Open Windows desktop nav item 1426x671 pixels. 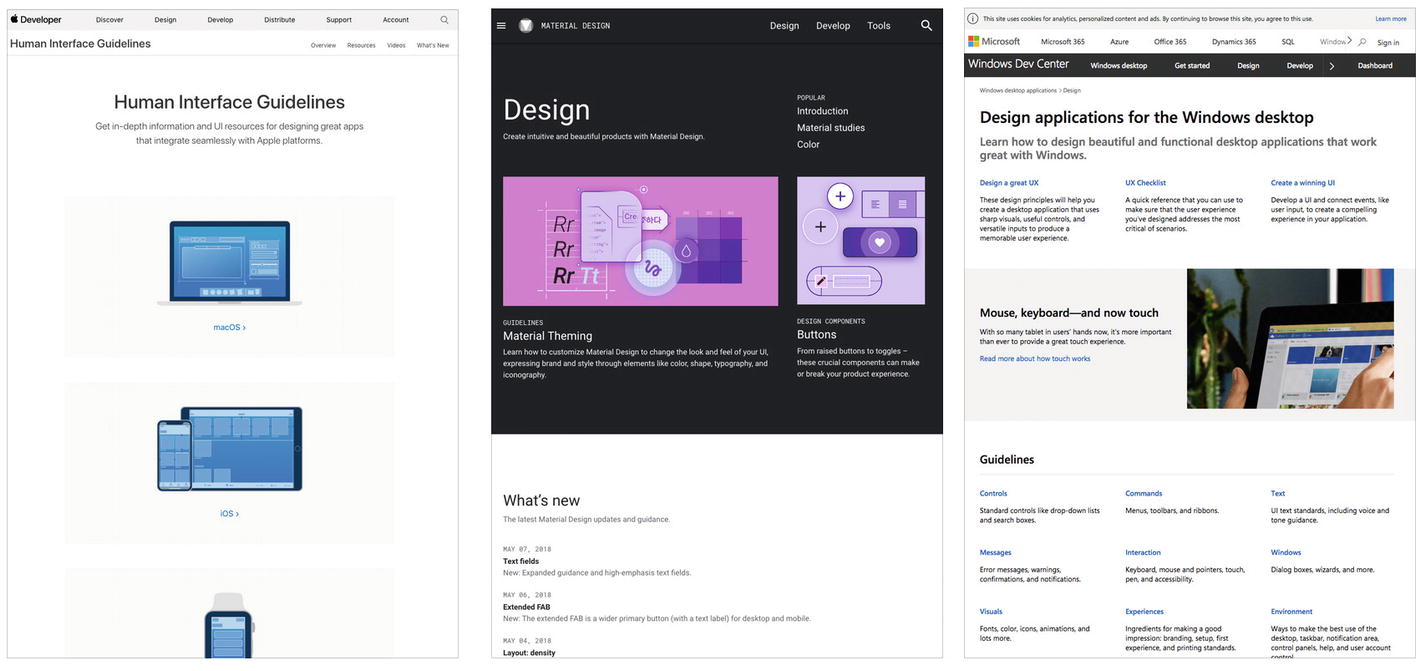point(1119,66)
